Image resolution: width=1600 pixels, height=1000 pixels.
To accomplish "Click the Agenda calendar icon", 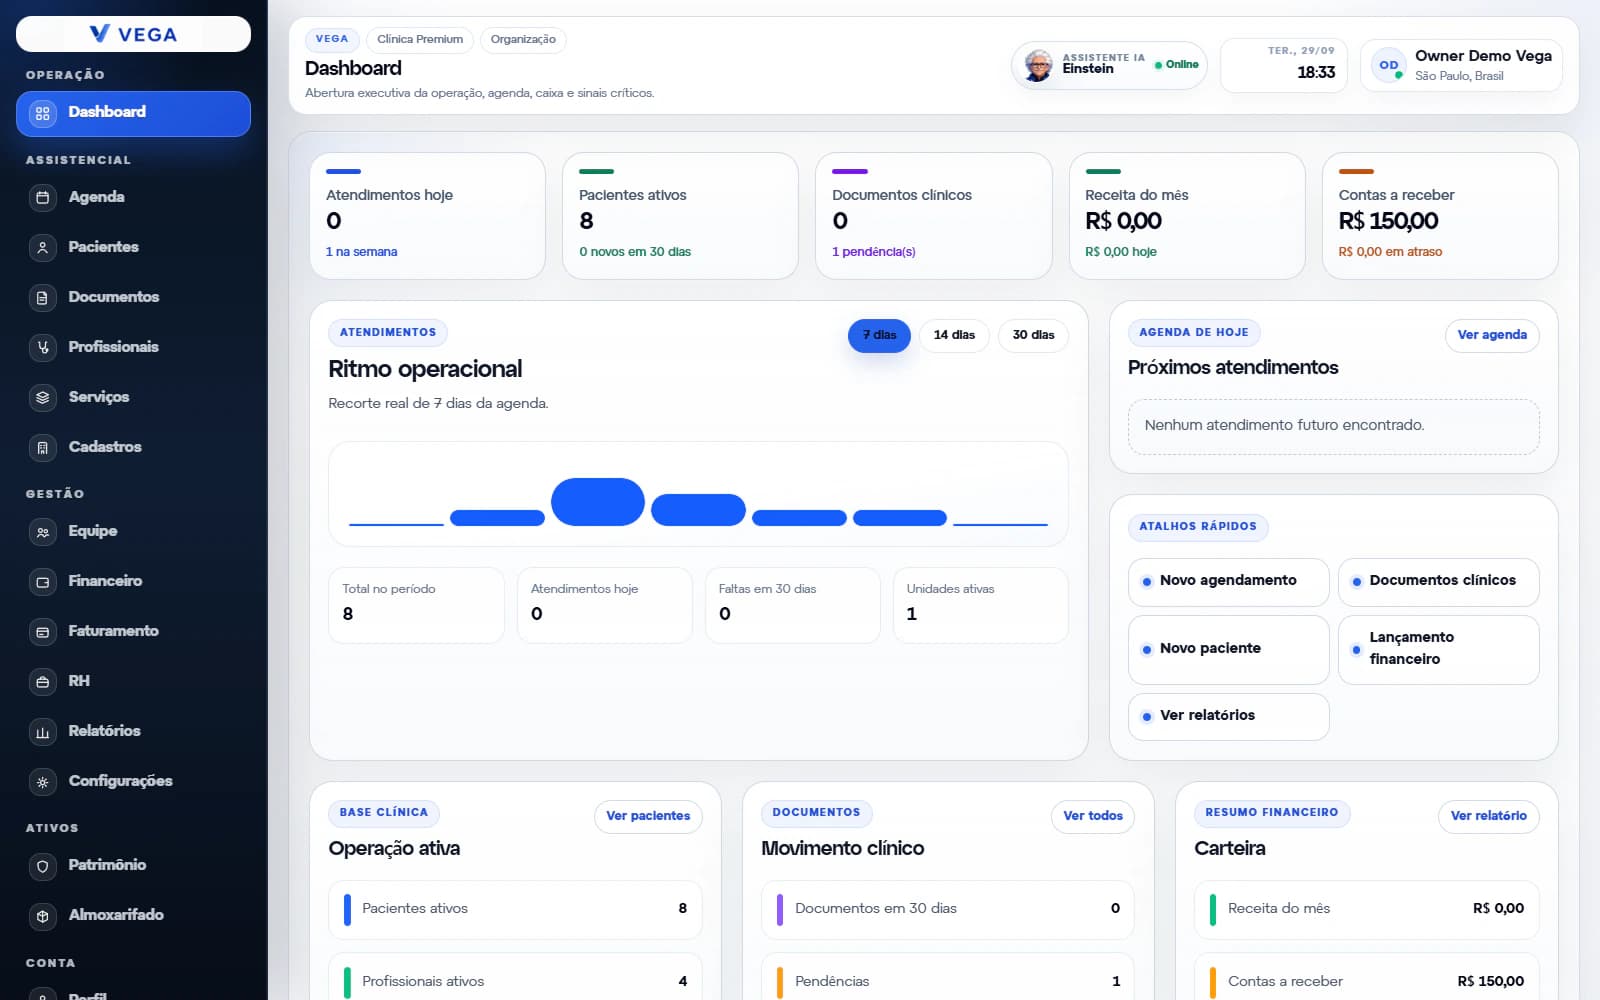I will tap(42, 197).
